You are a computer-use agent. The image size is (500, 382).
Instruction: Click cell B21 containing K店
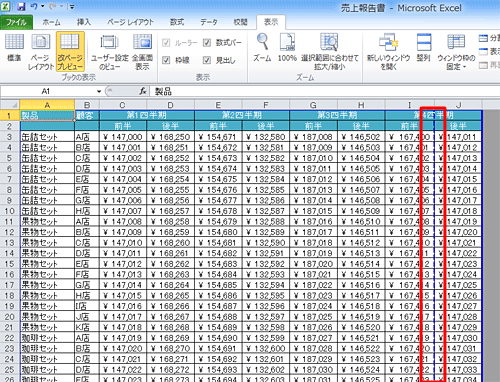(87, 327)
